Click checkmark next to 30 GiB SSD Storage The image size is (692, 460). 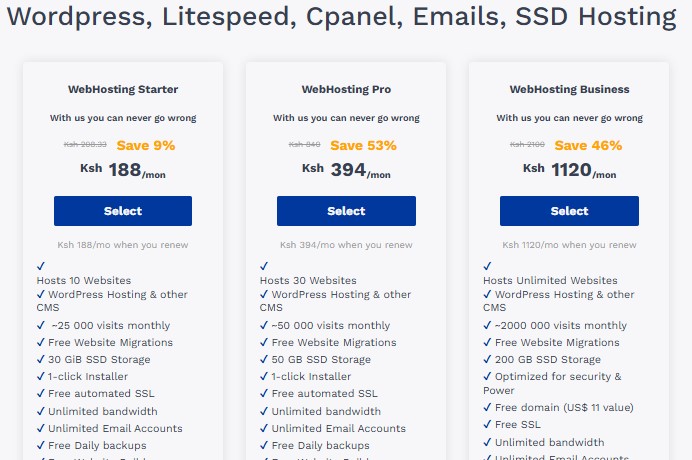click(40, 359)
